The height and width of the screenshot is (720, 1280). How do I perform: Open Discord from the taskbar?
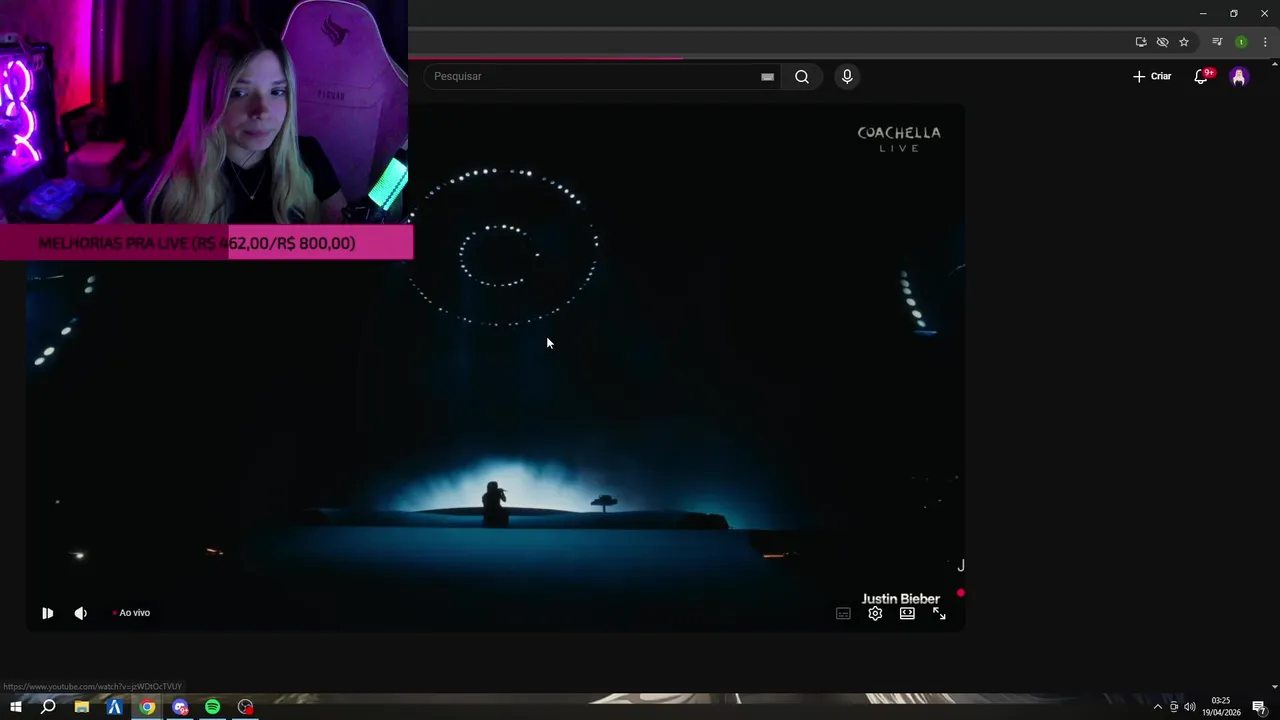180,707
